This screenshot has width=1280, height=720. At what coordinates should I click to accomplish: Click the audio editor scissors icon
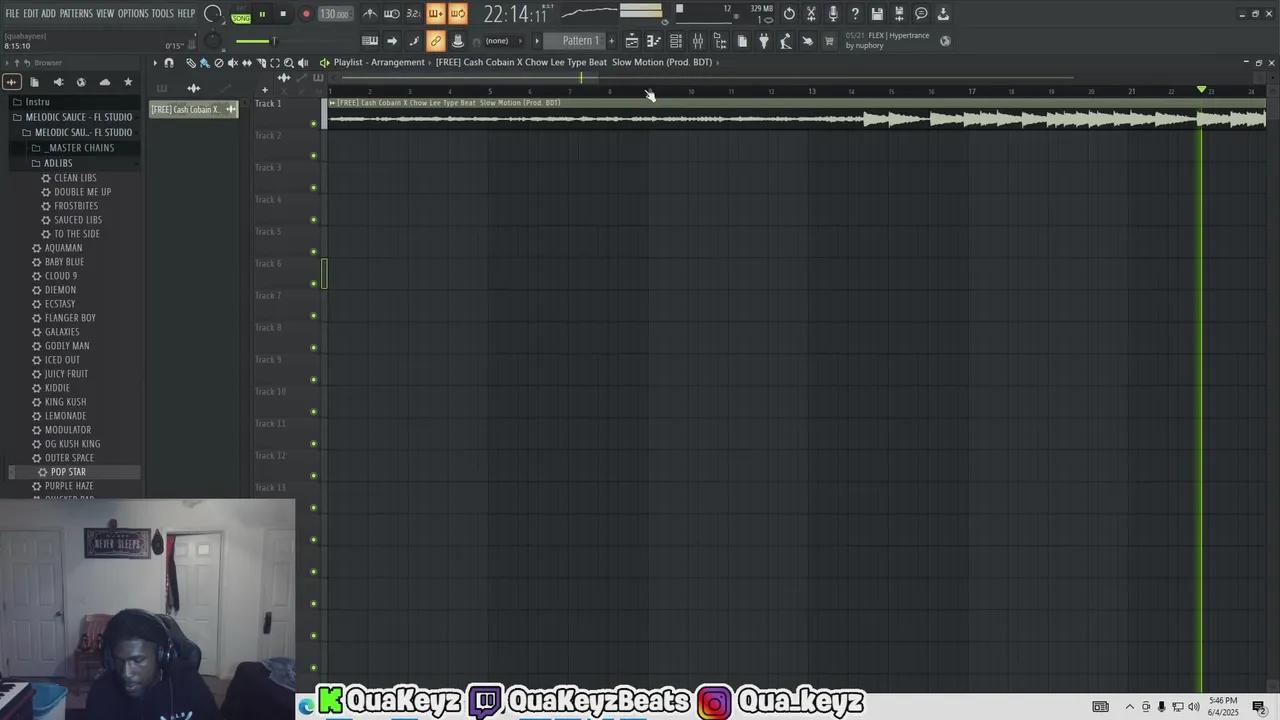coord(811,14)
